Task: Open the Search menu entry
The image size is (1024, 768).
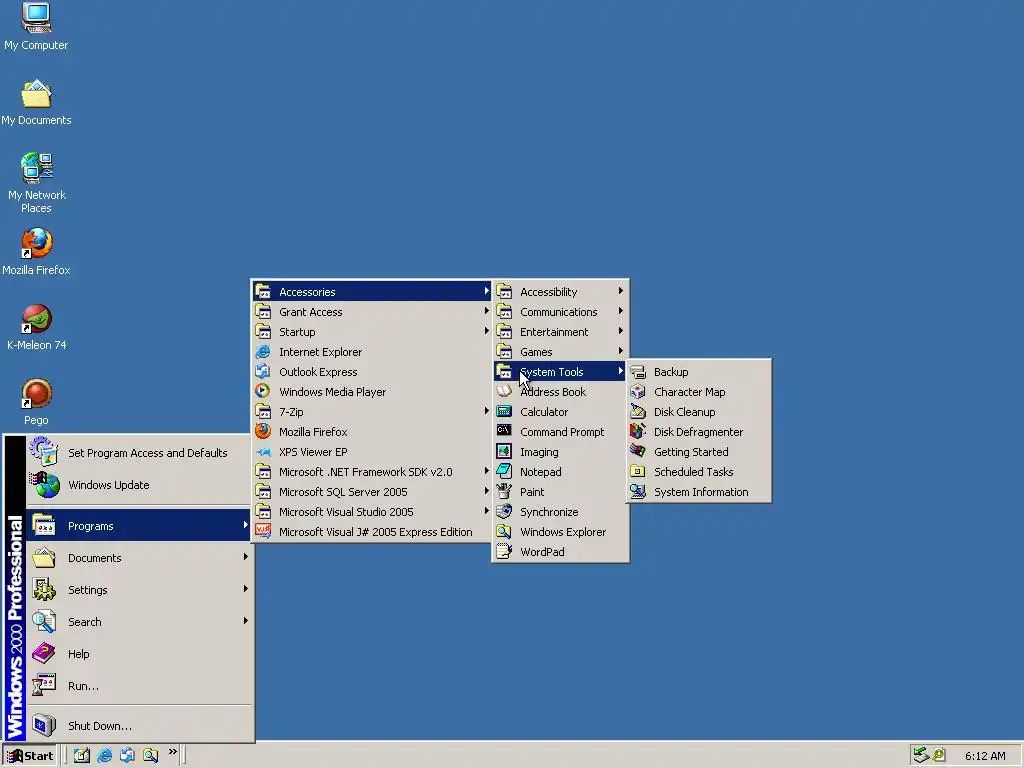Action: (x=139, y=622)
